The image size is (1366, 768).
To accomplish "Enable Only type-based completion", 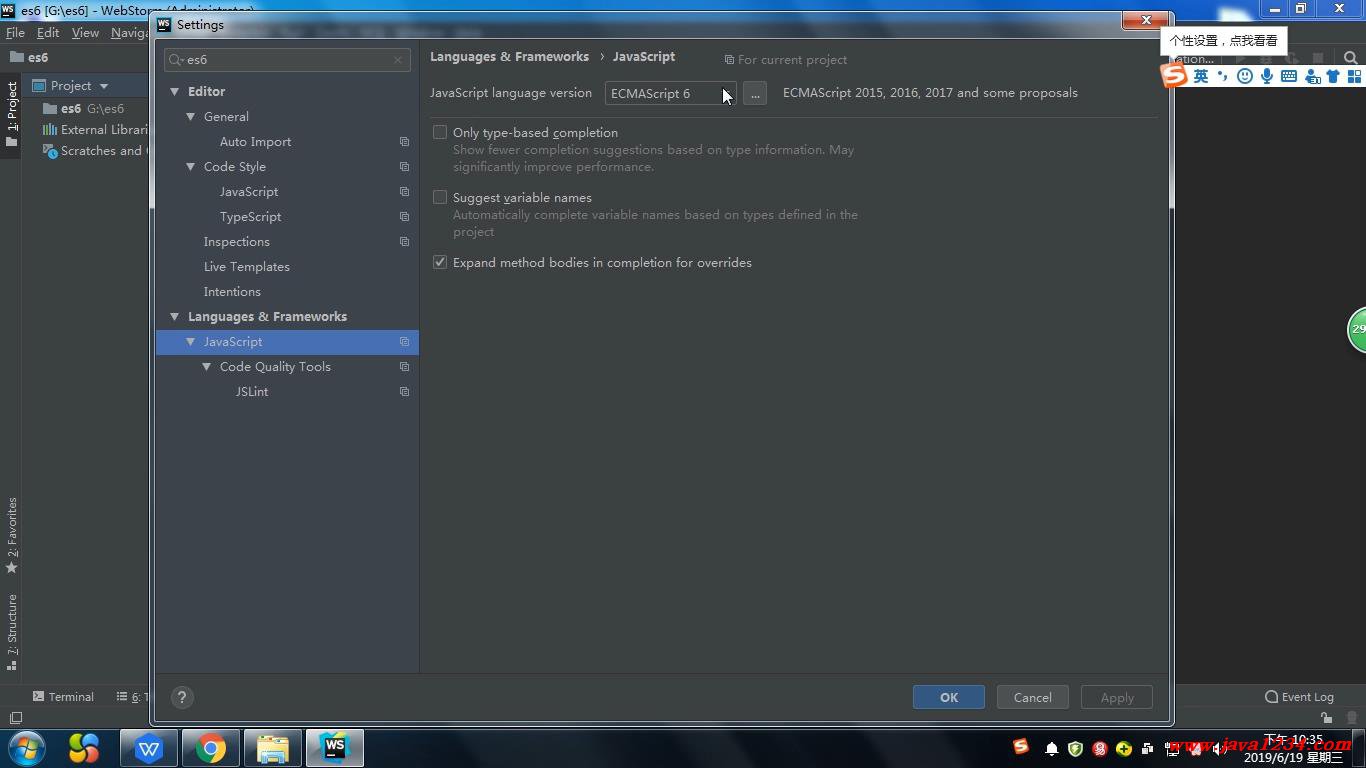I will click(x=440, y=132).
